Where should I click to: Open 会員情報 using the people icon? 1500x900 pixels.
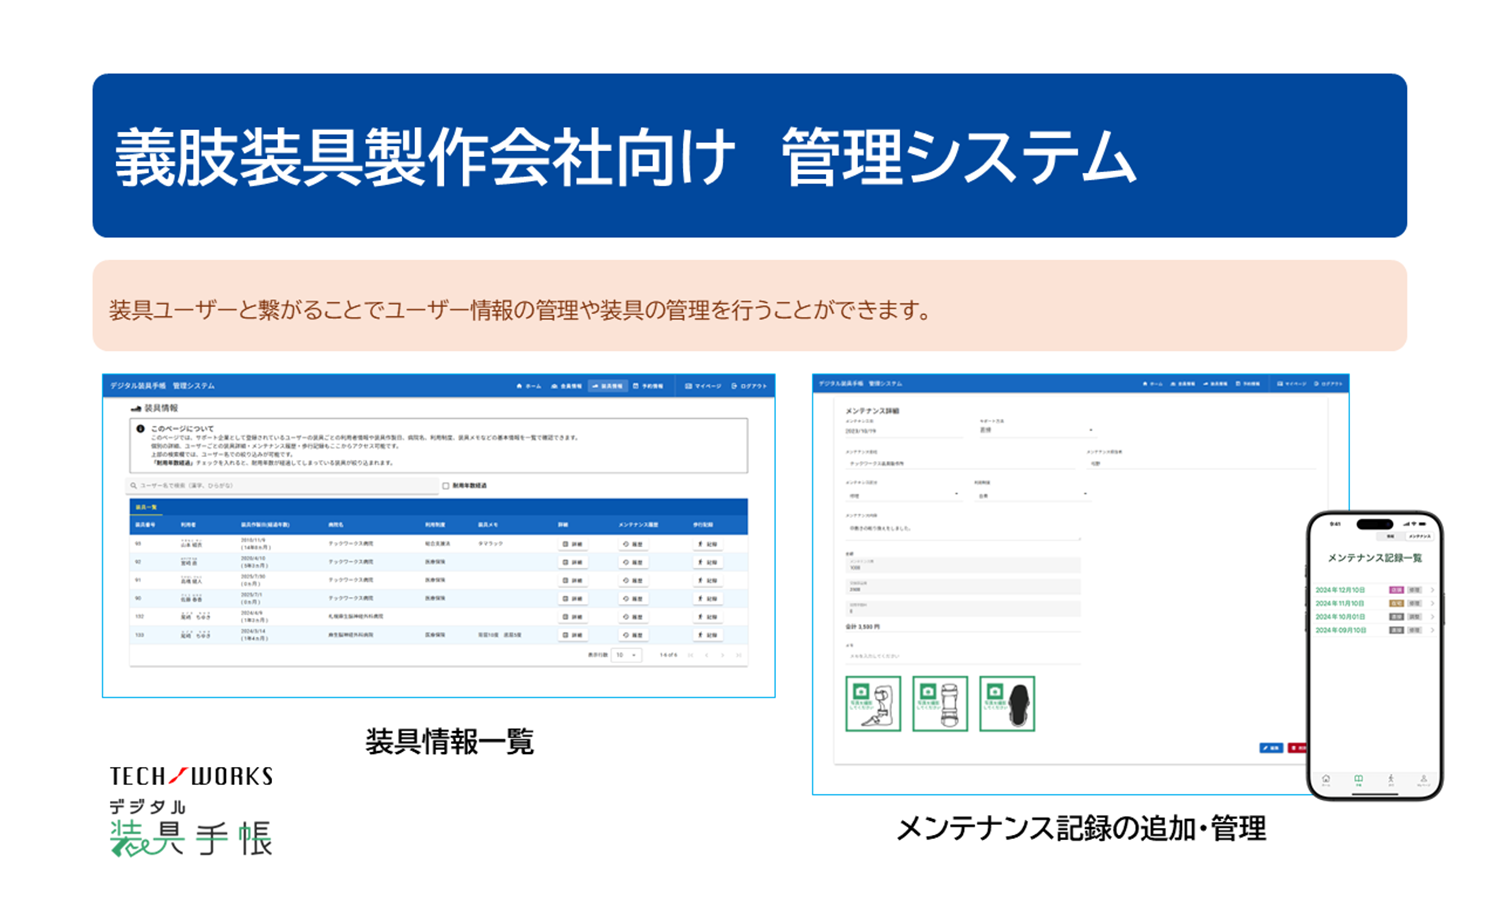click(554, 386)
